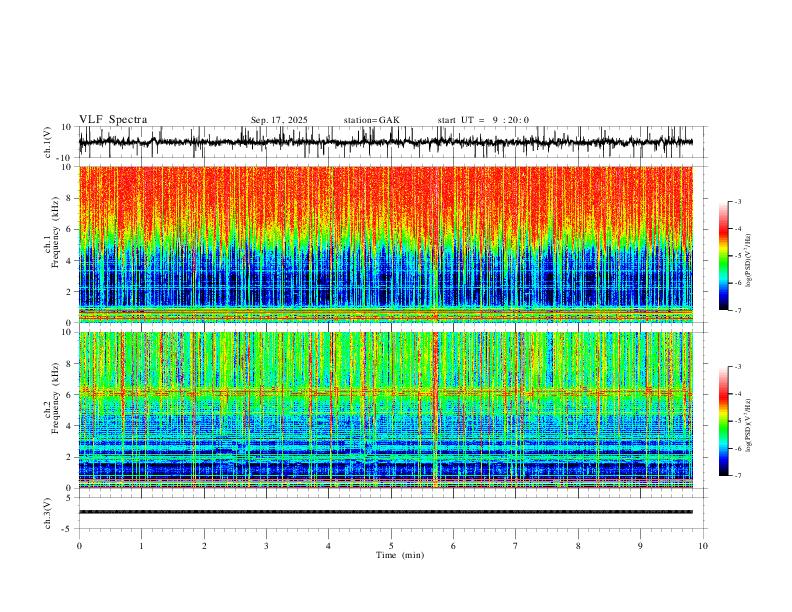Viewport: 792px width, 612px height.
Task: Click time axis tick label '8'
Action: coord(578,546)
